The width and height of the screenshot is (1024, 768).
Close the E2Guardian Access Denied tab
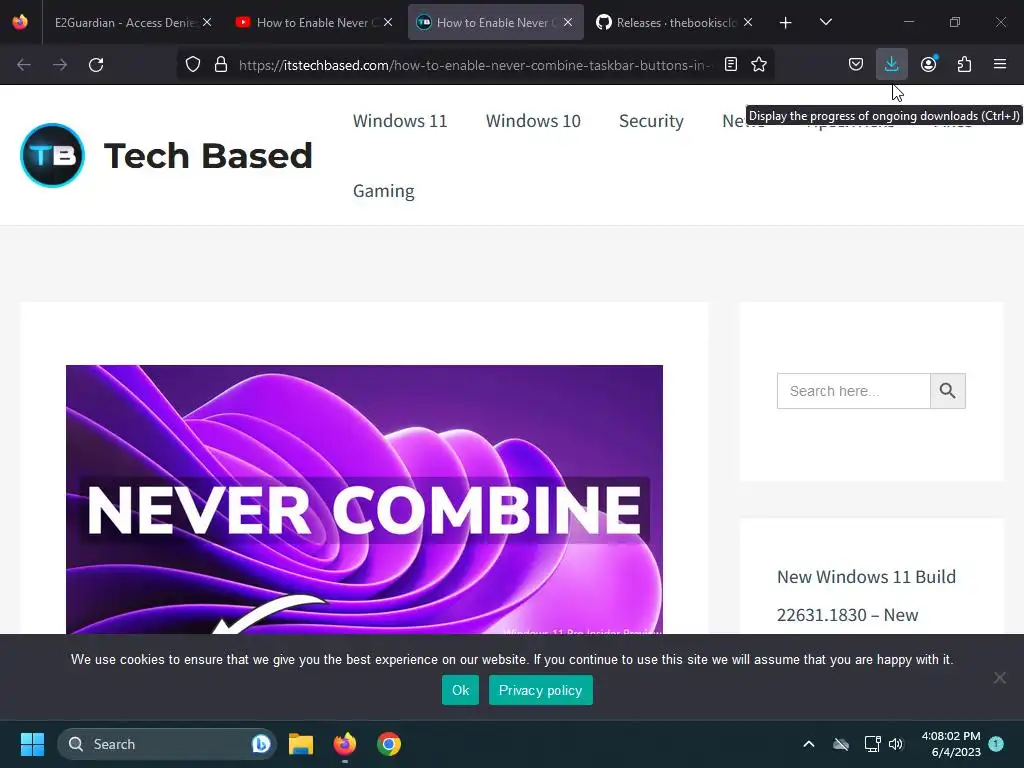[x=207, y=22]
